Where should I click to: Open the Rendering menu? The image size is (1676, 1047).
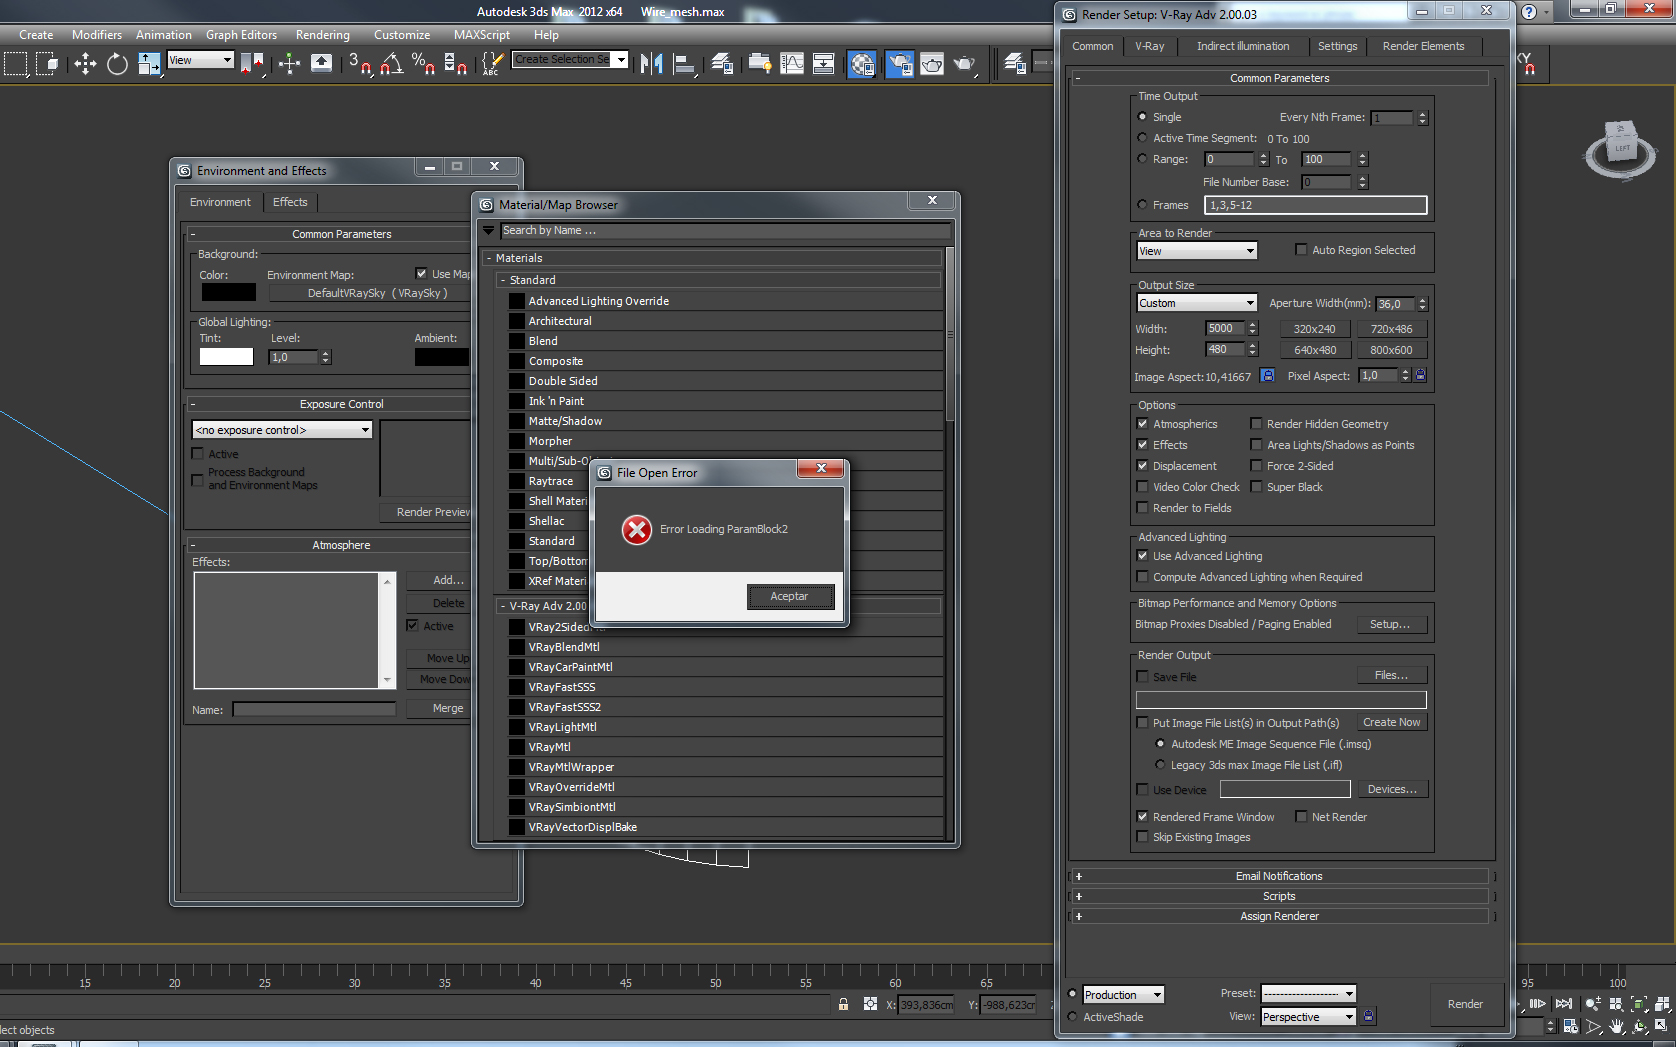click(323, 35)
